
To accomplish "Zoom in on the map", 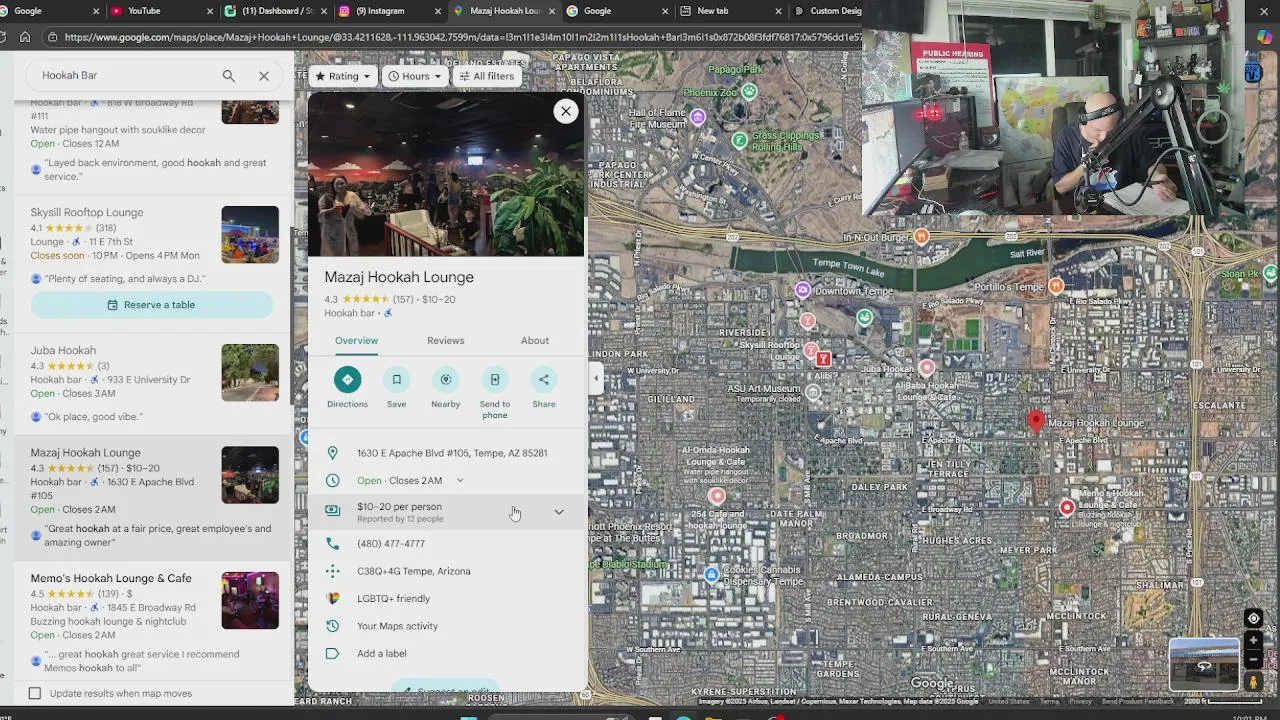I will coord(1253,641).
